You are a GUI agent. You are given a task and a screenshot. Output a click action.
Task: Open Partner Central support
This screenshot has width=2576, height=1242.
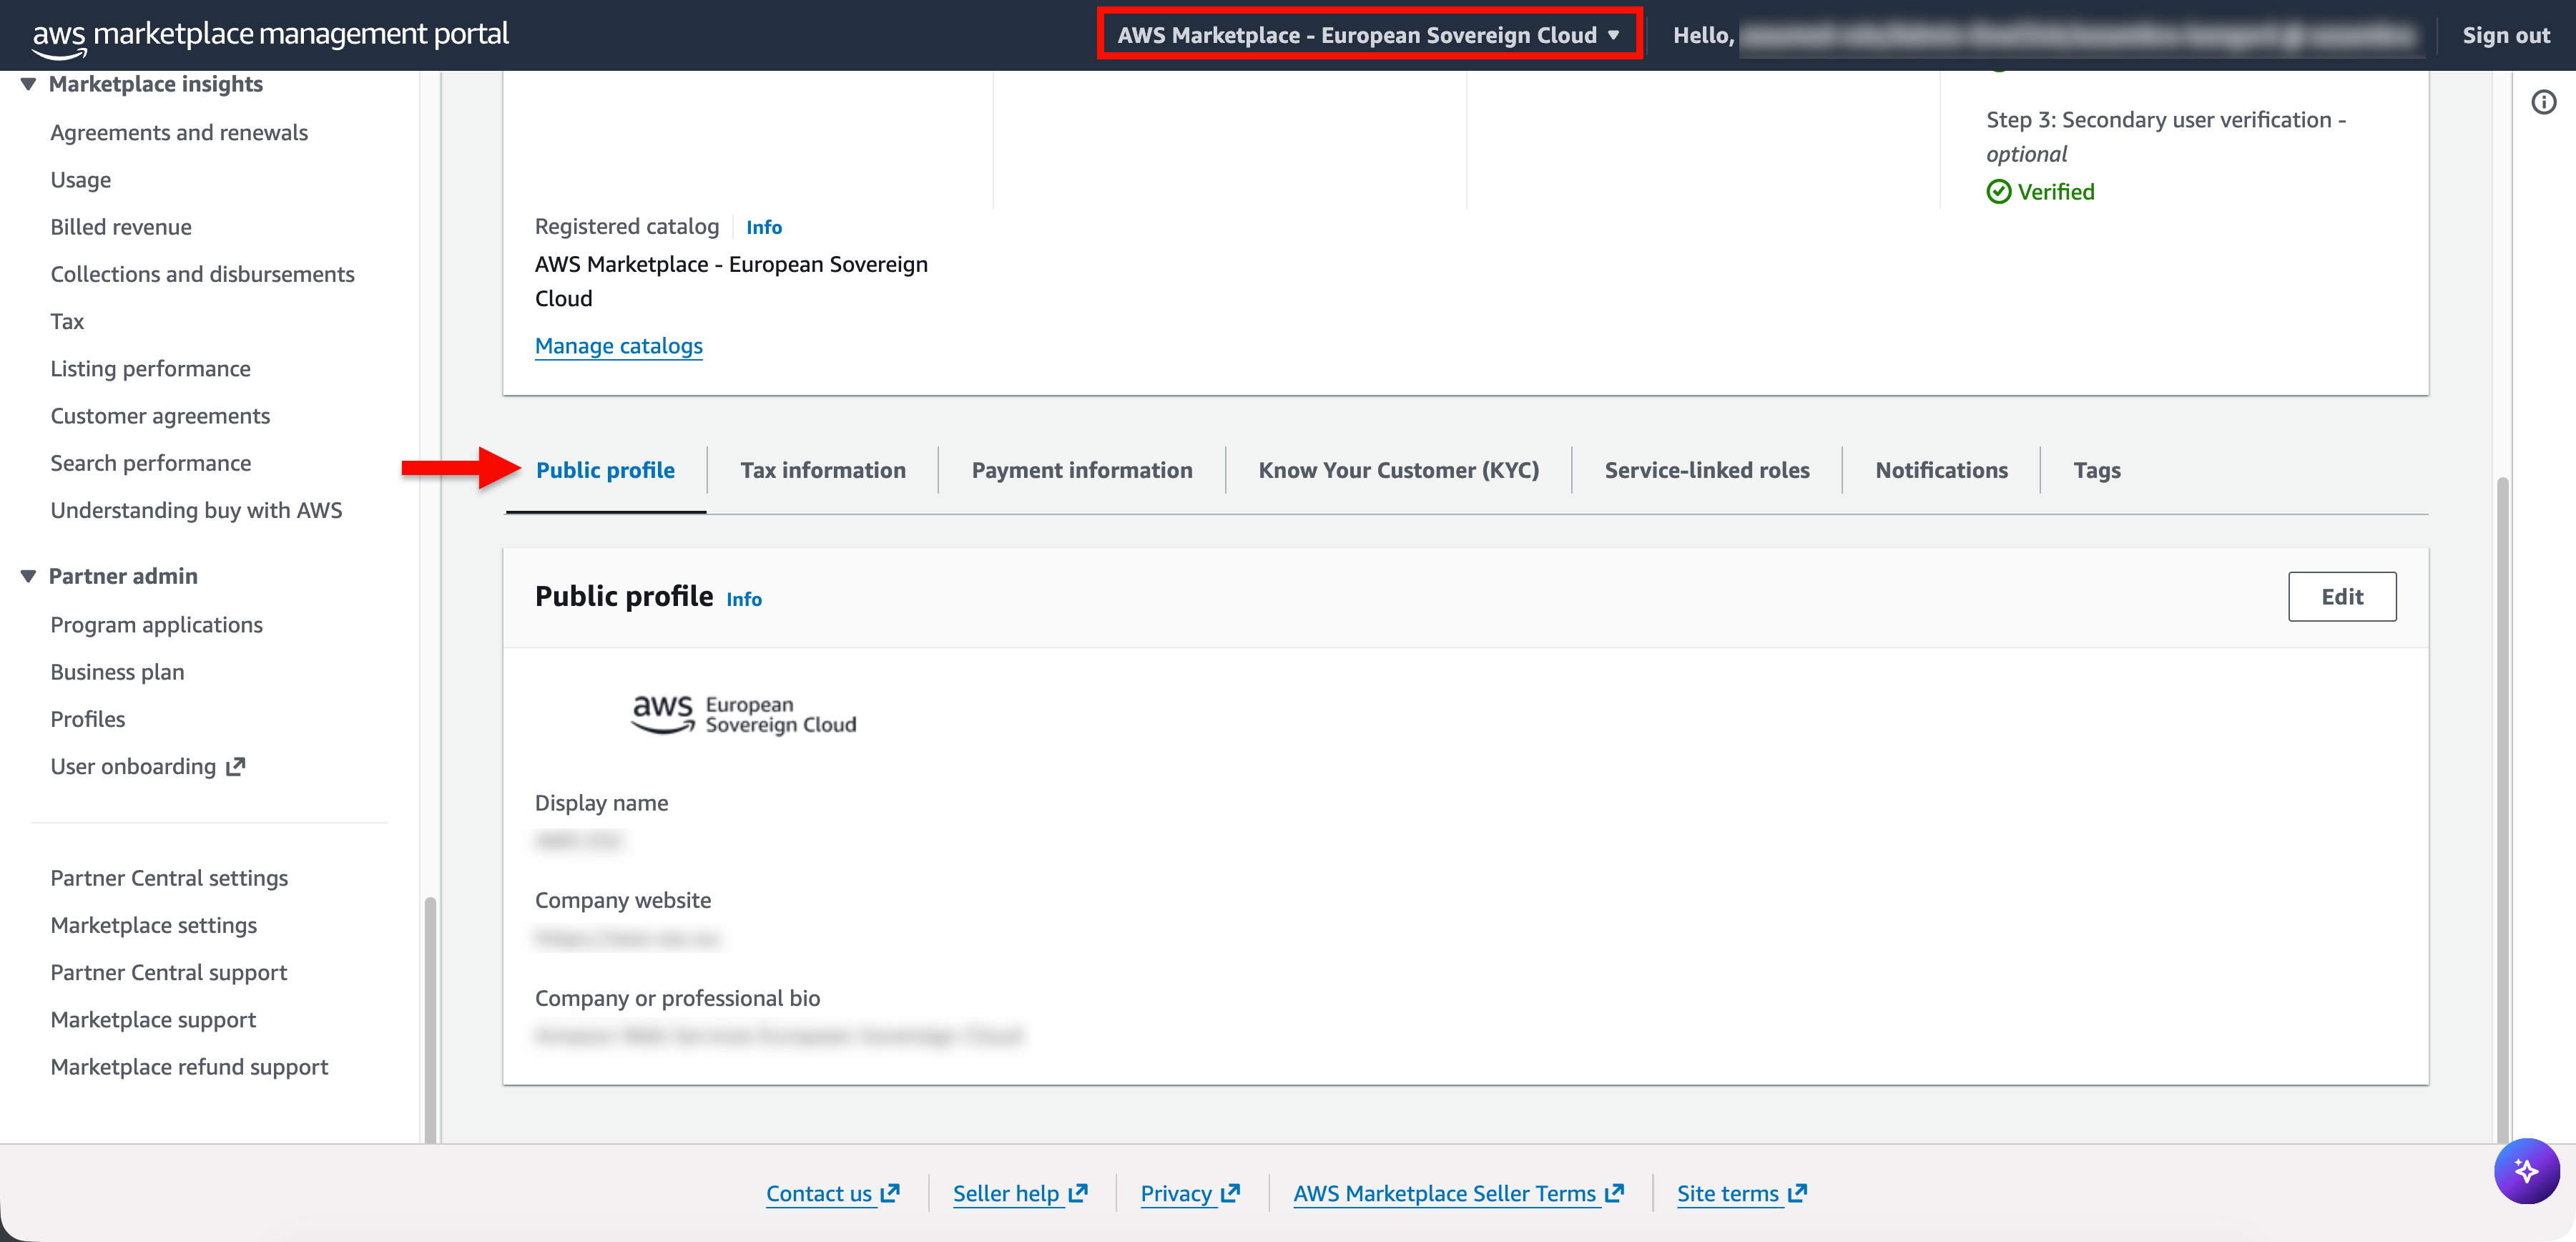click(x=169, y=972)
